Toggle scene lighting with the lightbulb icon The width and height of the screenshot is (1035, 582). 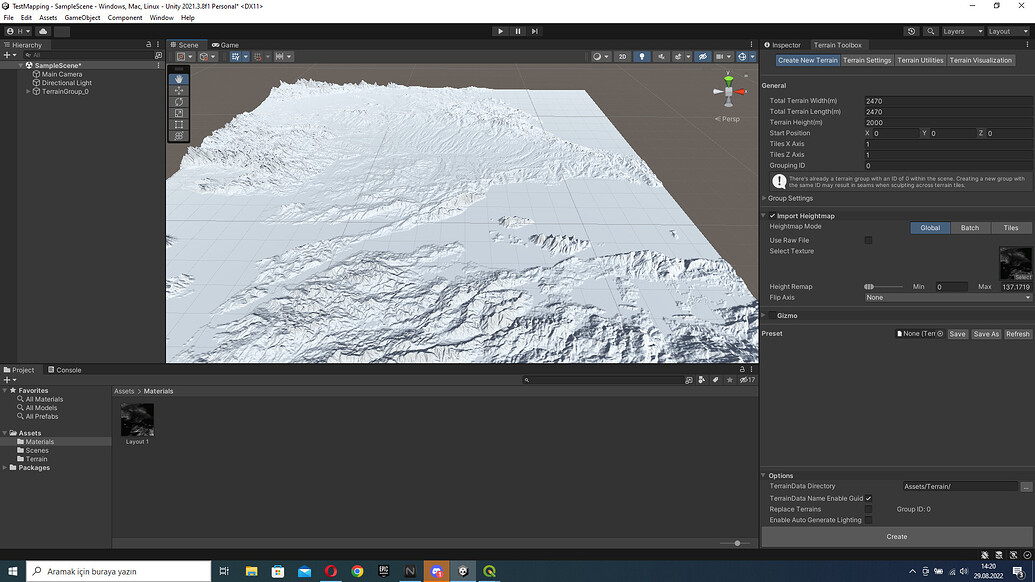tap(642, 57)
